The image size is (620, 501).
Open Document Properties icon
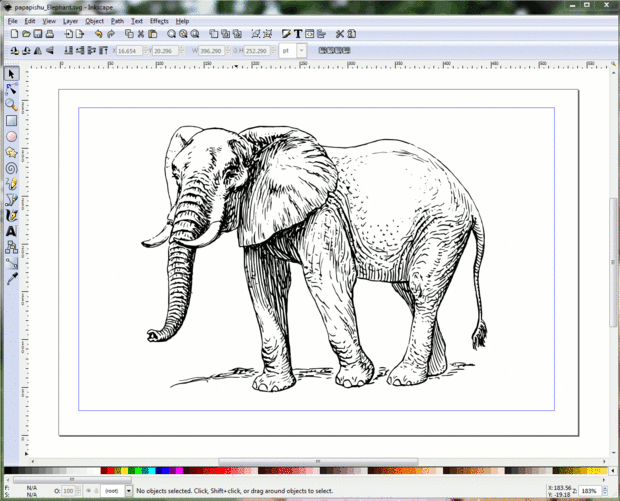click(352, 34)
